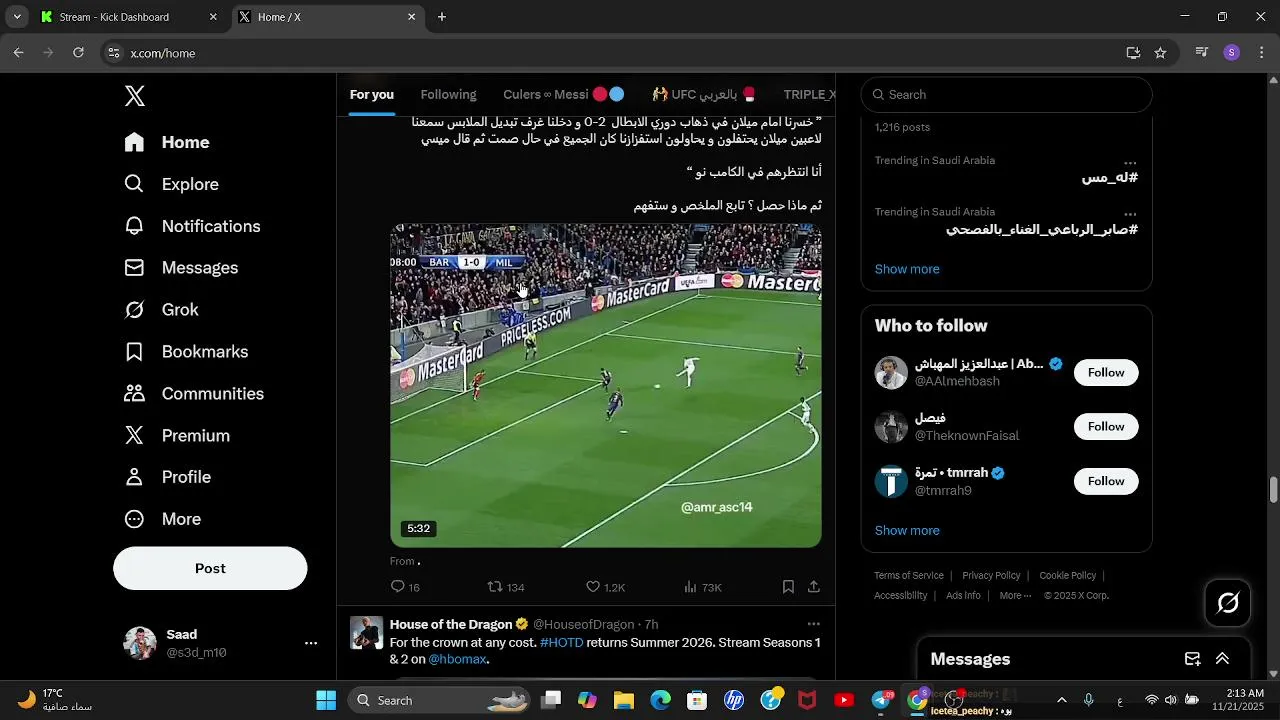The width and height of the screenshot is (1280, 720).
Task: Show more Who to follow suggestions
Action: coord(907,531)
